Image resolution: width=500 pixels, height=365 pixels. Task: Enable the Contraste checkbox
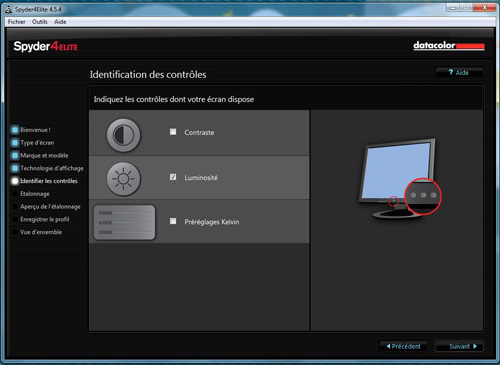point(173,132)
